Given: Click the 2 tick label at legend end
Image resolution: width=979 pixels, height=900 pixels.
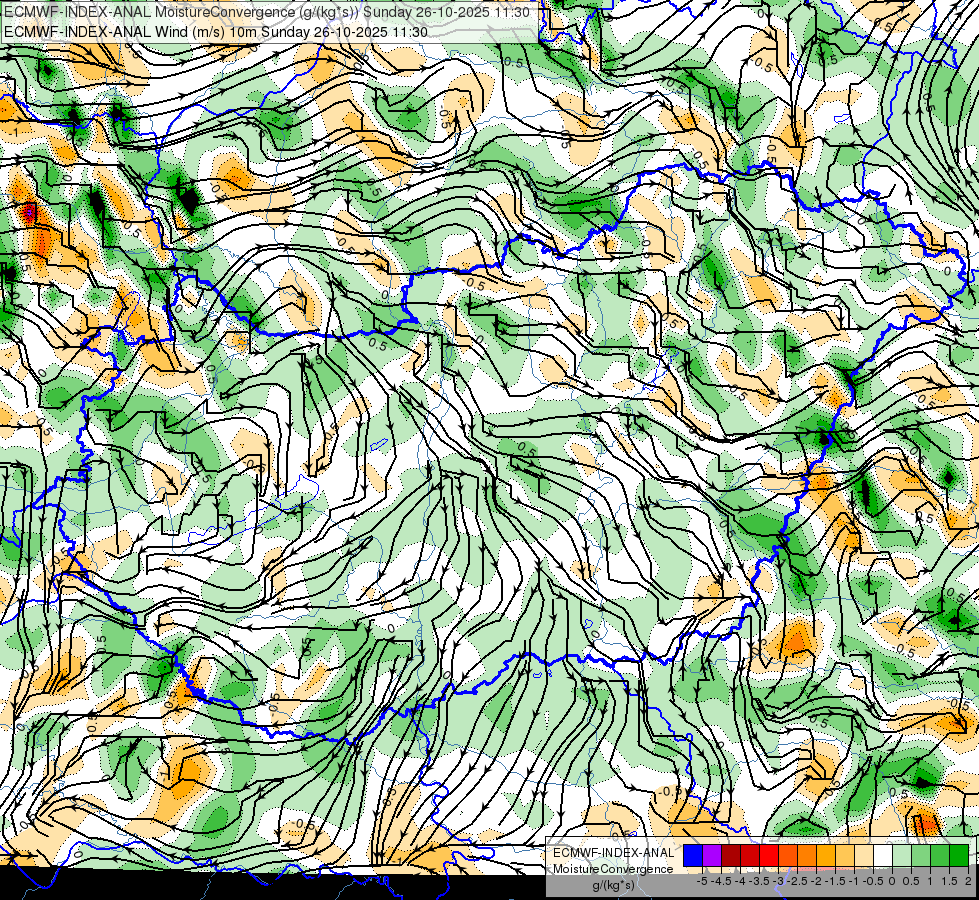Looking at the screenshot, I should (968, 881).
